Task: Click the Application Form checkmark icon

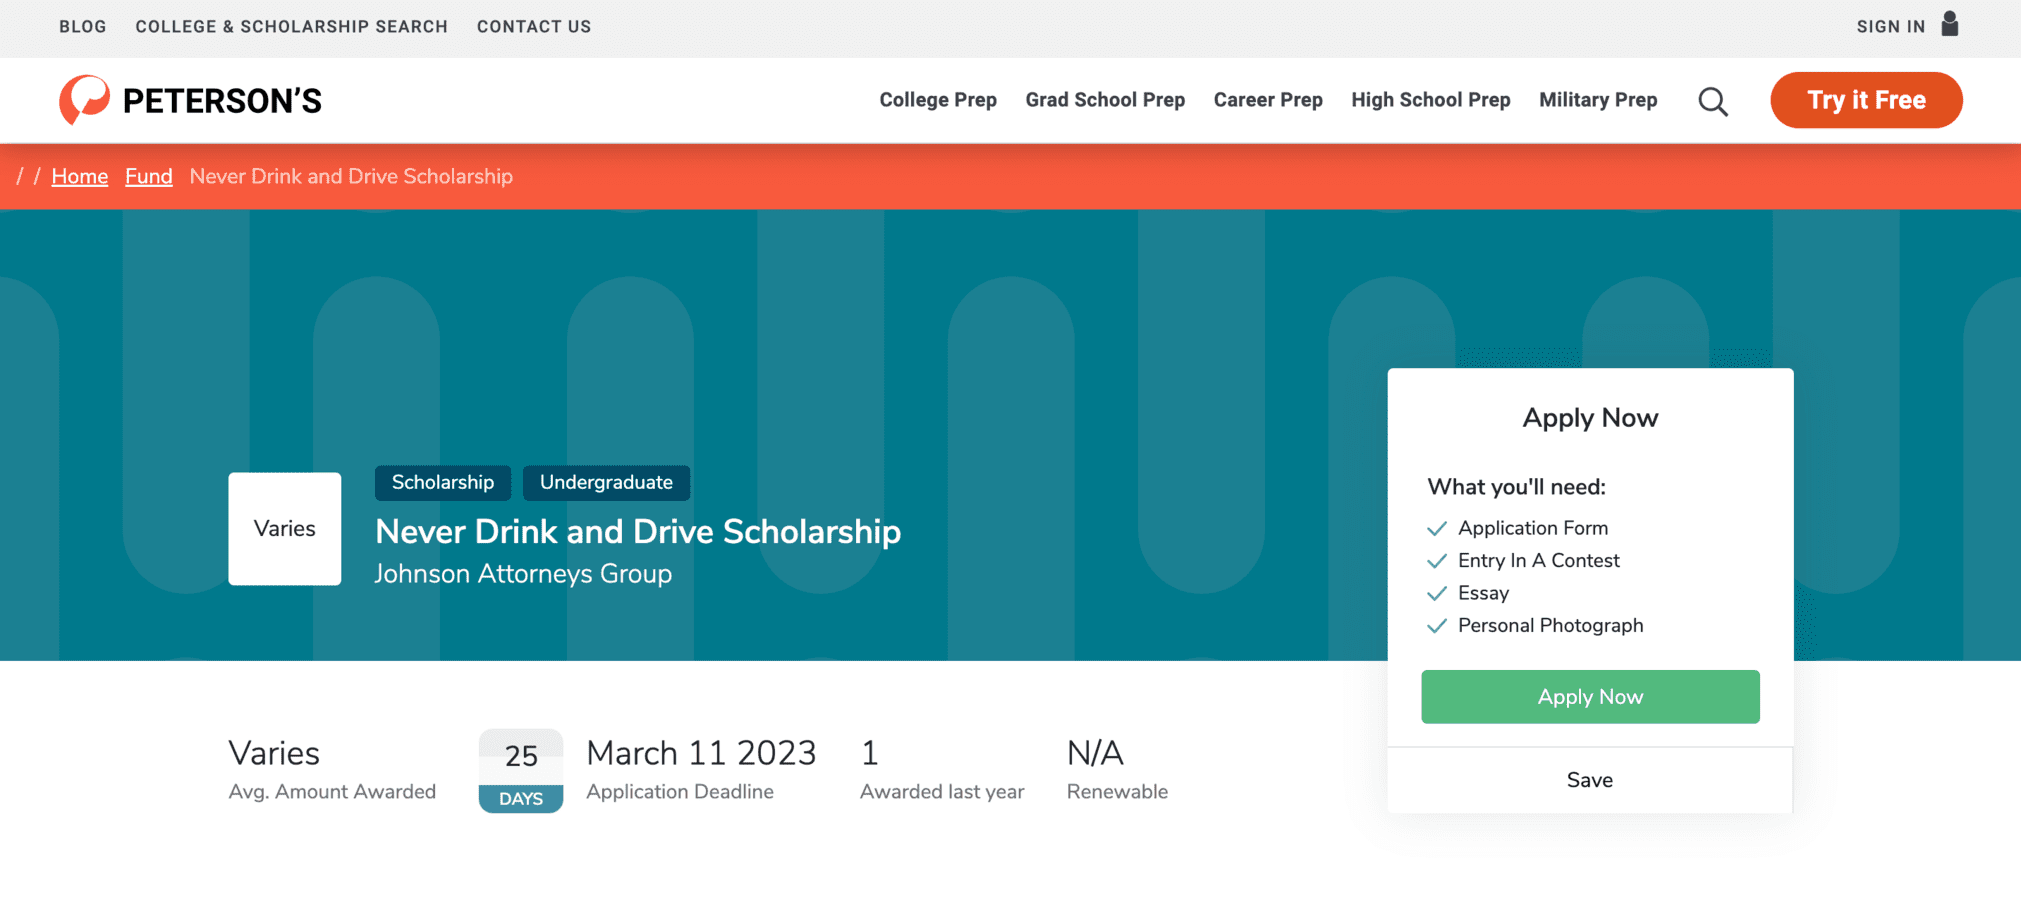Action: pyautogui.click(x=1437, y=528)
